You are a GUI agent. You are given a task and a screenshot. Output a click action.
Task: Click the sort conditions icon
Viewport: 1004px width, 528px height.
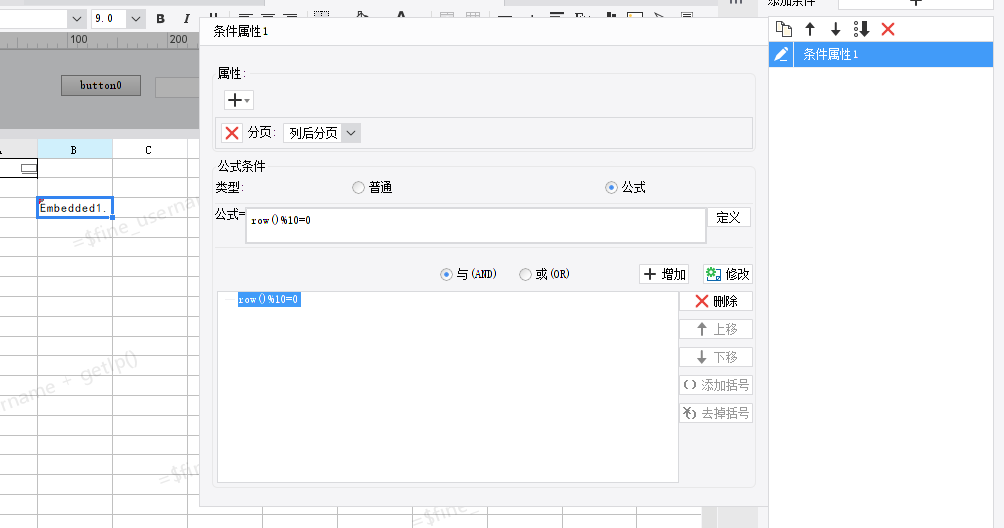click(861, 30)
